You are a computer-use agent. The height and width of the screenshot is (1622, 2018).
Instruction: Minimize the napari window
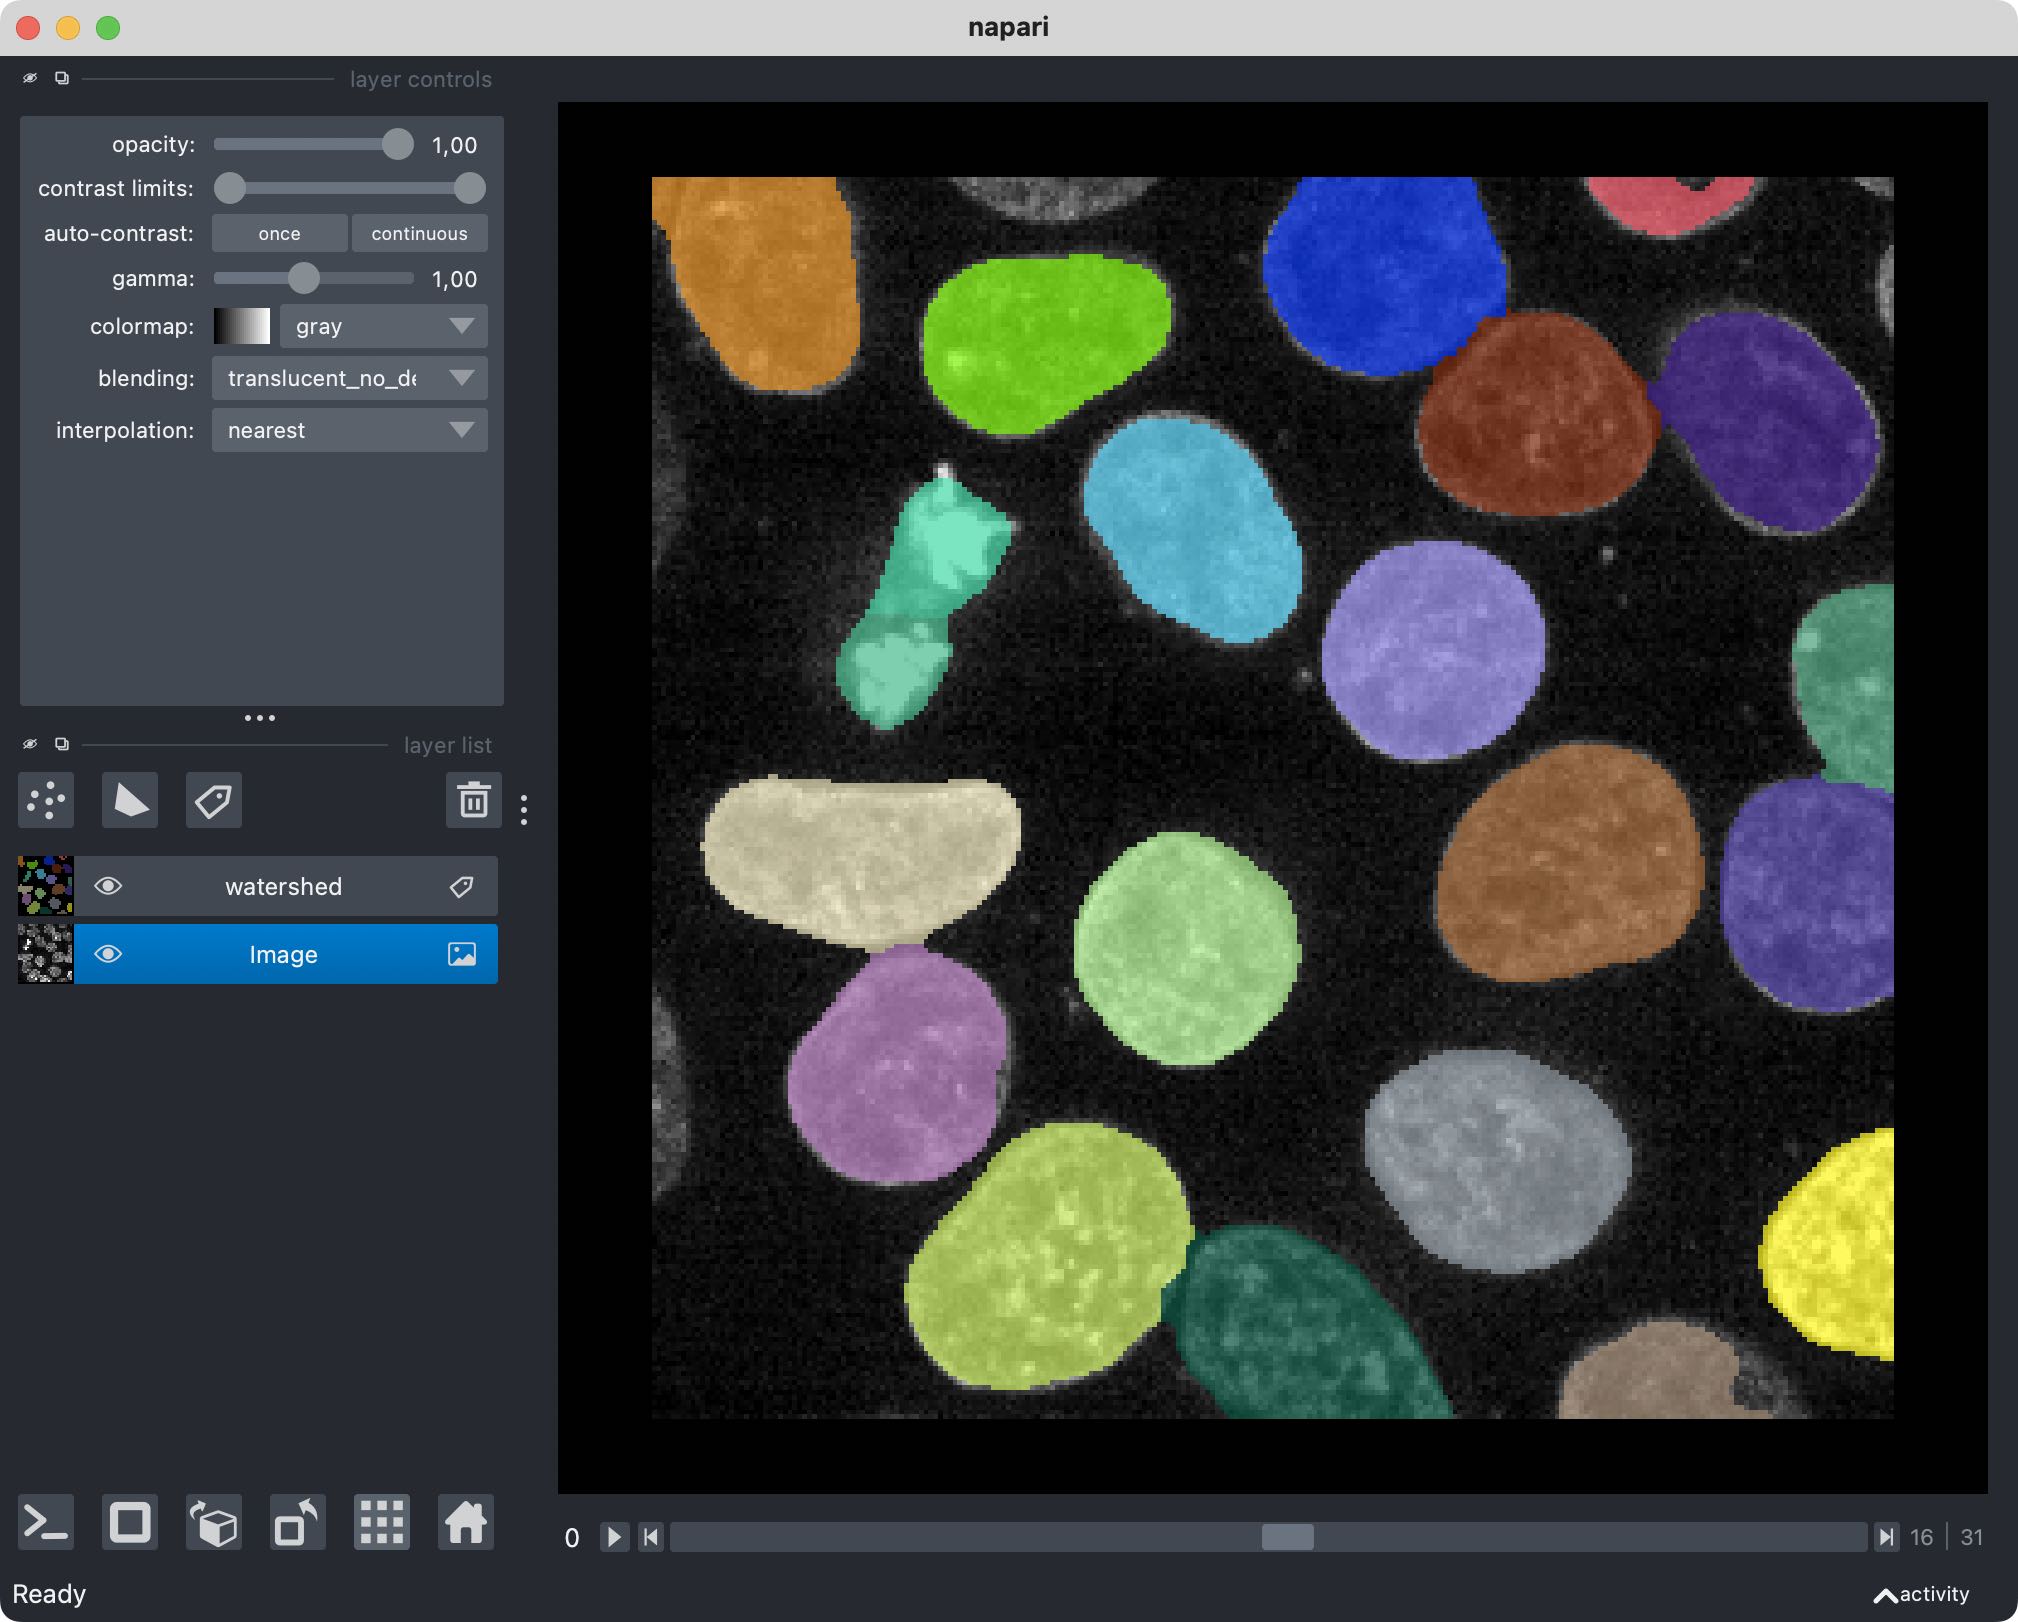68,28
